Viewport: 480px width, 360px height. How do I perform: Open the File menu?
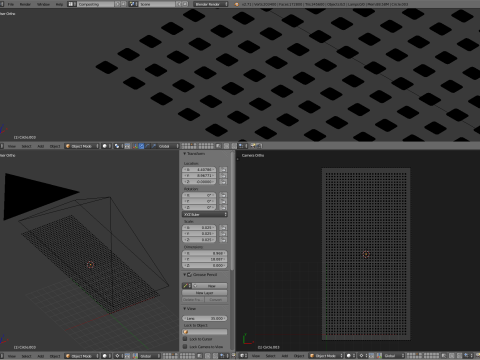pos(11,4)
